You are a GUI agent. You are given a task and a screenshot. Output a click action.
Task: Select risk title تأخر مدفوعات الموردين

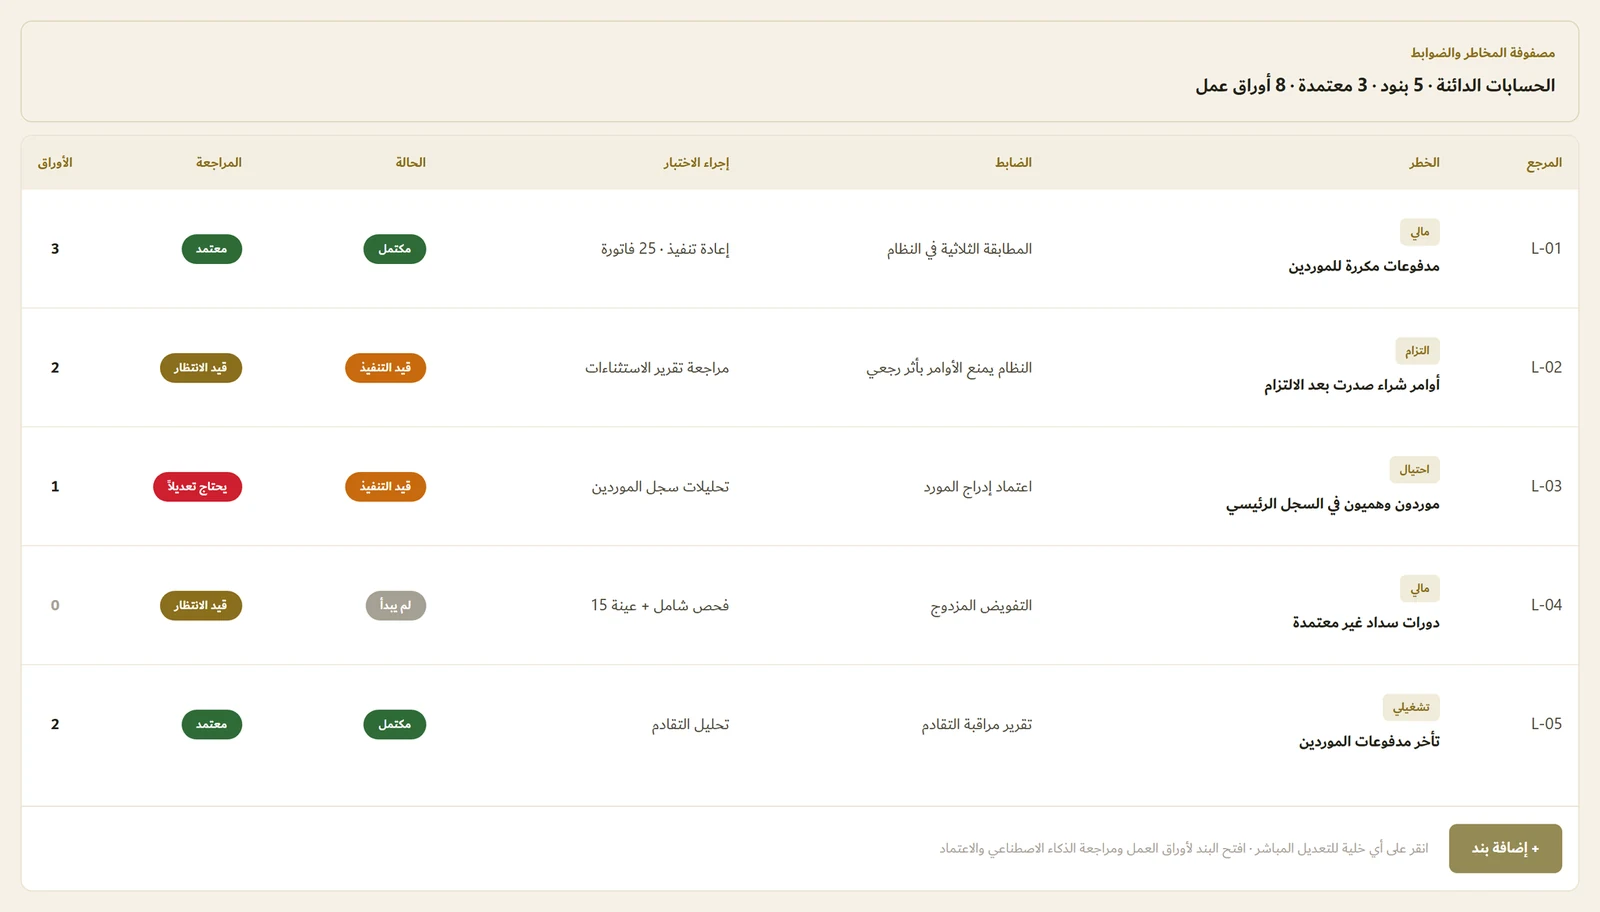coord(1369,741)
